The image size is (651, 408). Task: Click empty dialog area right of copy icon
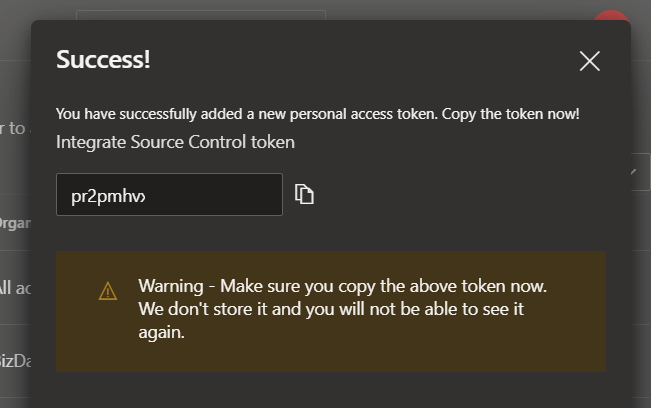(457, 195)
